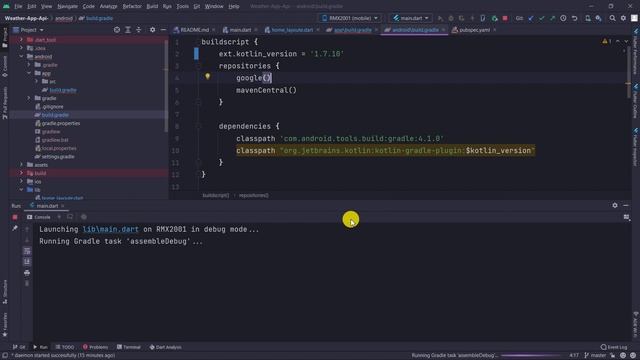The image size is (640, 360).
Task: Show Git history clock icon
Action: click(x=563, y=18)
